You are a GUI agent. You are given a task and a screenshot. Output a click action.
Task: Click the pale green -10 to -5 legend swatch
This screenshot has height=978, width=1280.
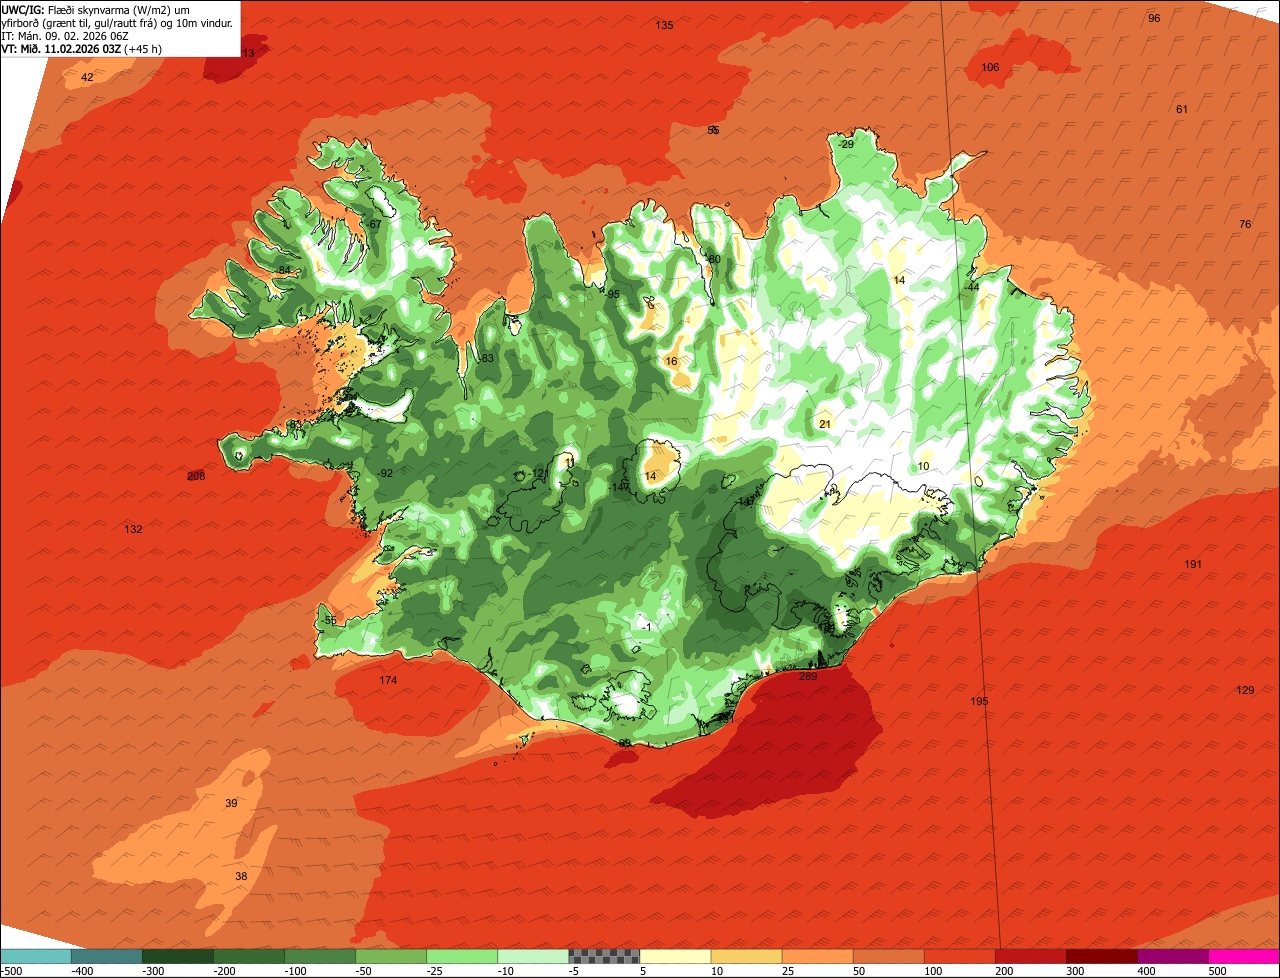pyautogui.click(x=533, y=956)
